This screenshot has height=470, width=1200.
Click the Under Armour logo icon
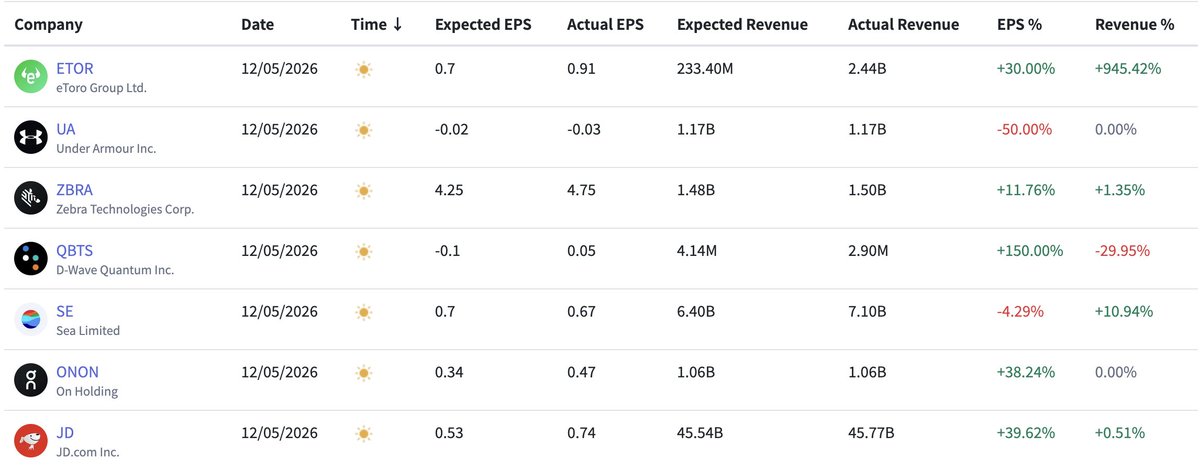click(x=31, y=137)
